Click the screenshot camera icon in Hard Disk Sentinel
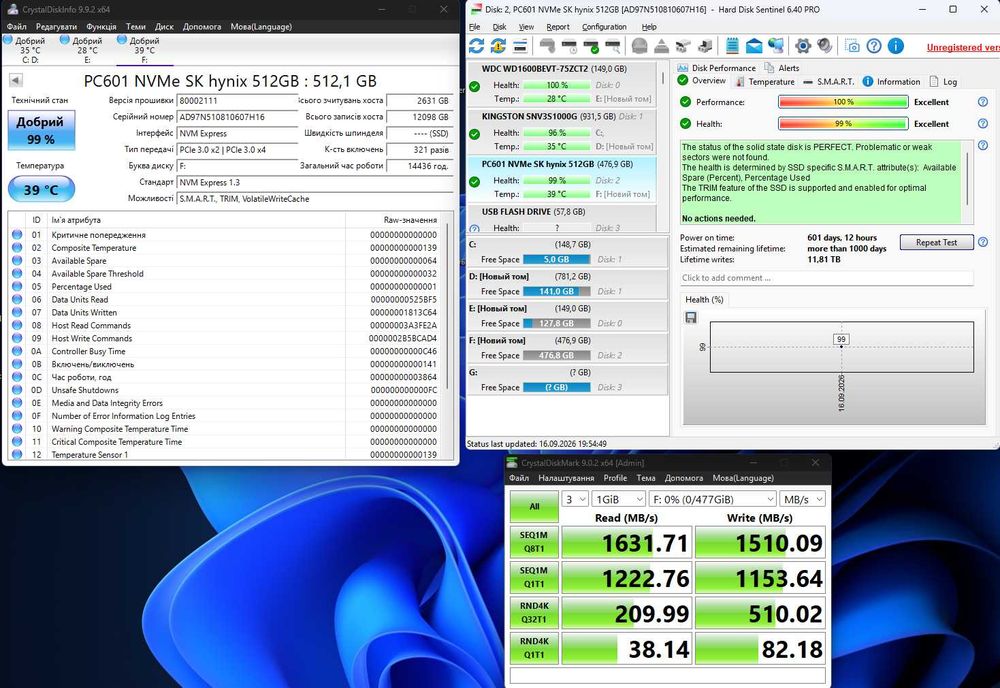 click(852, 46)
